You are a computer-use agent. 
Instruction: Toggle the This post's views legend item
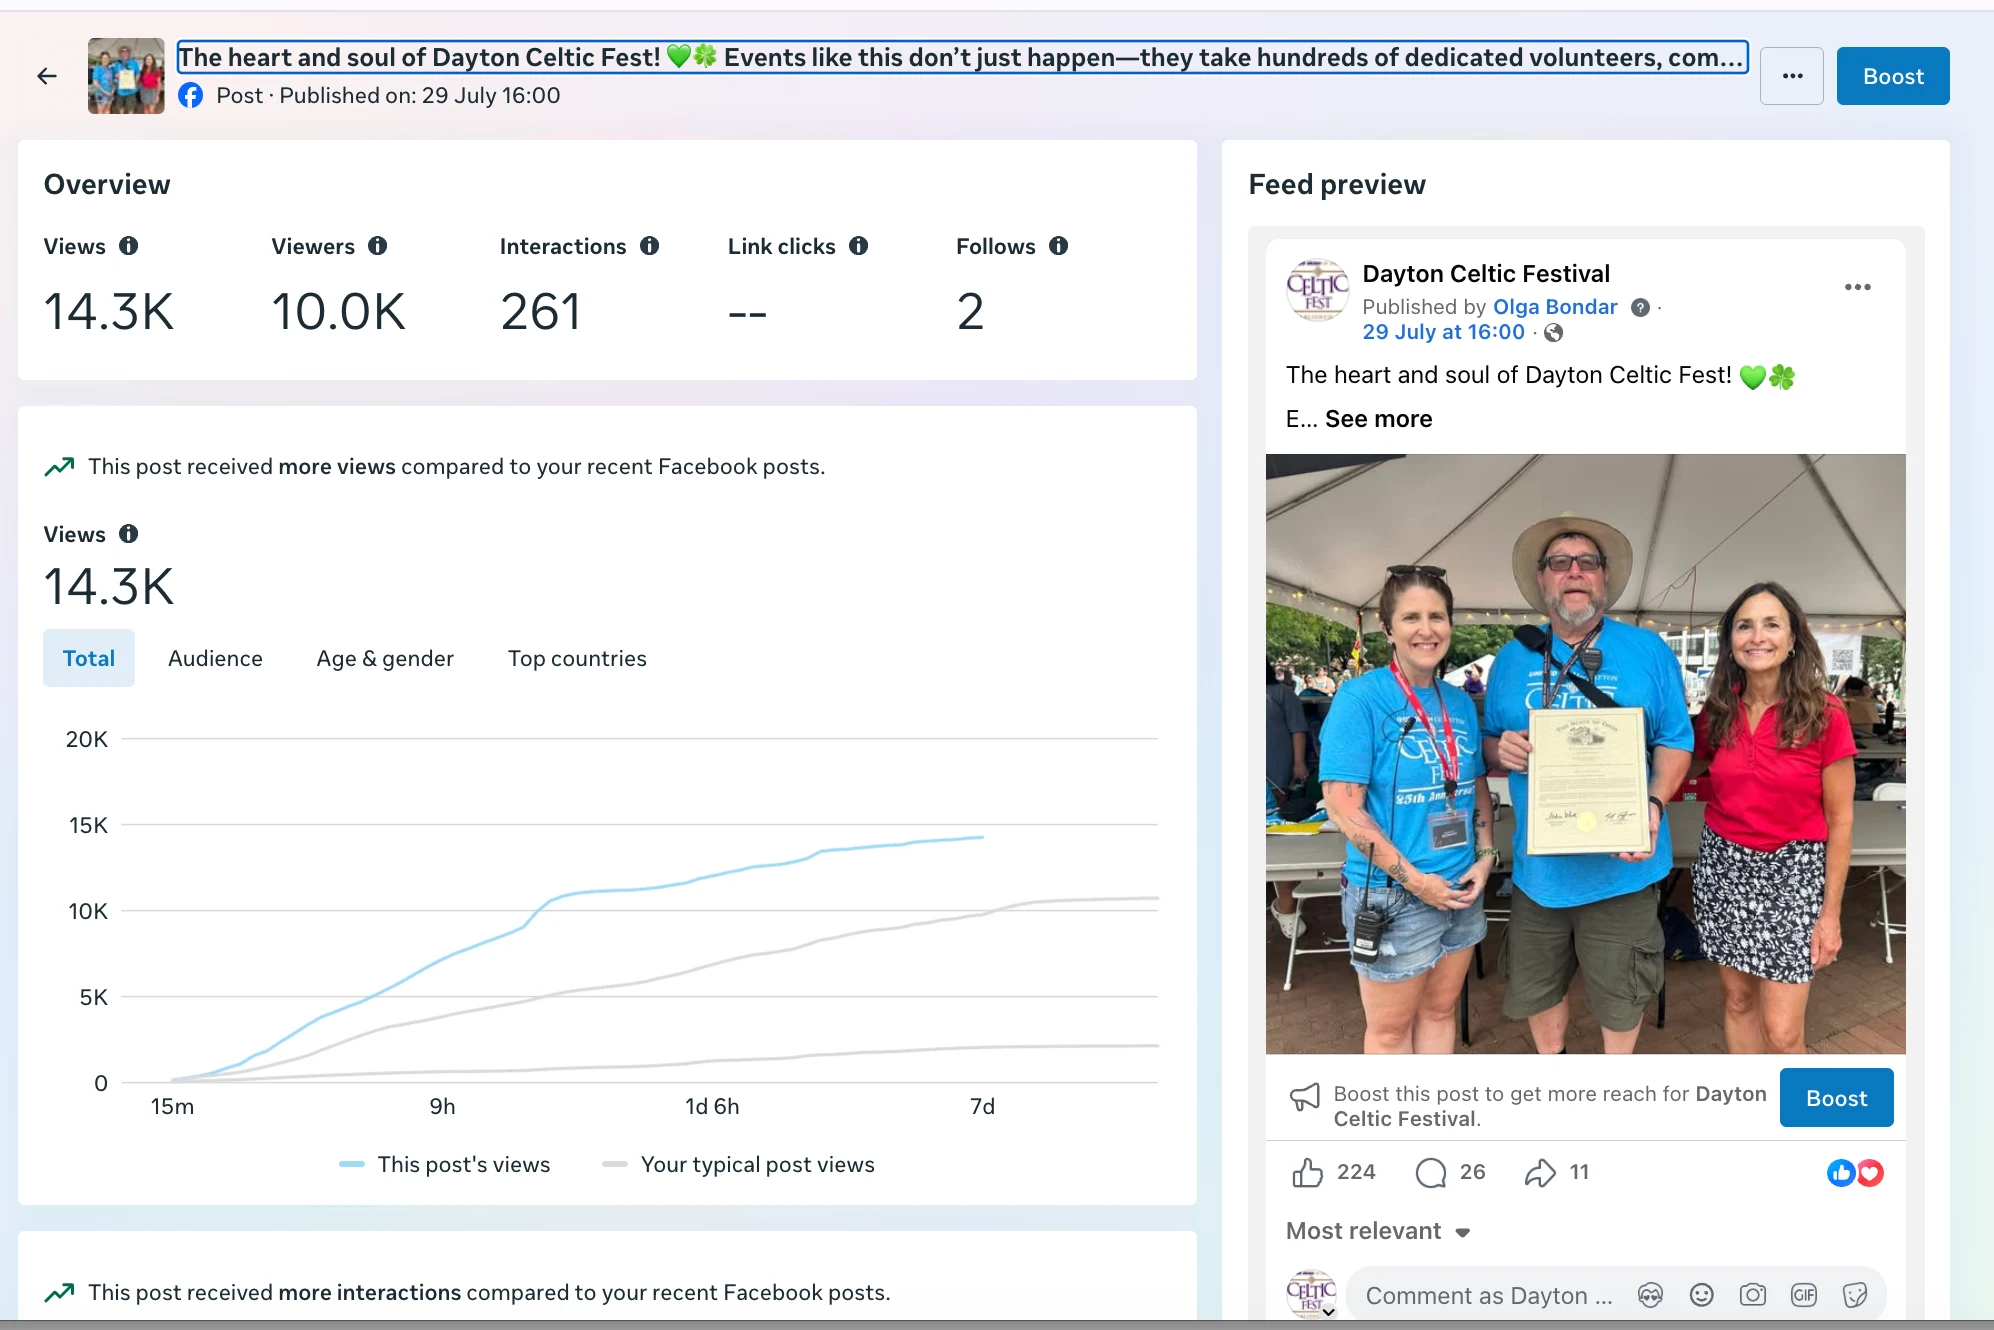click(x=445, y=1164)
